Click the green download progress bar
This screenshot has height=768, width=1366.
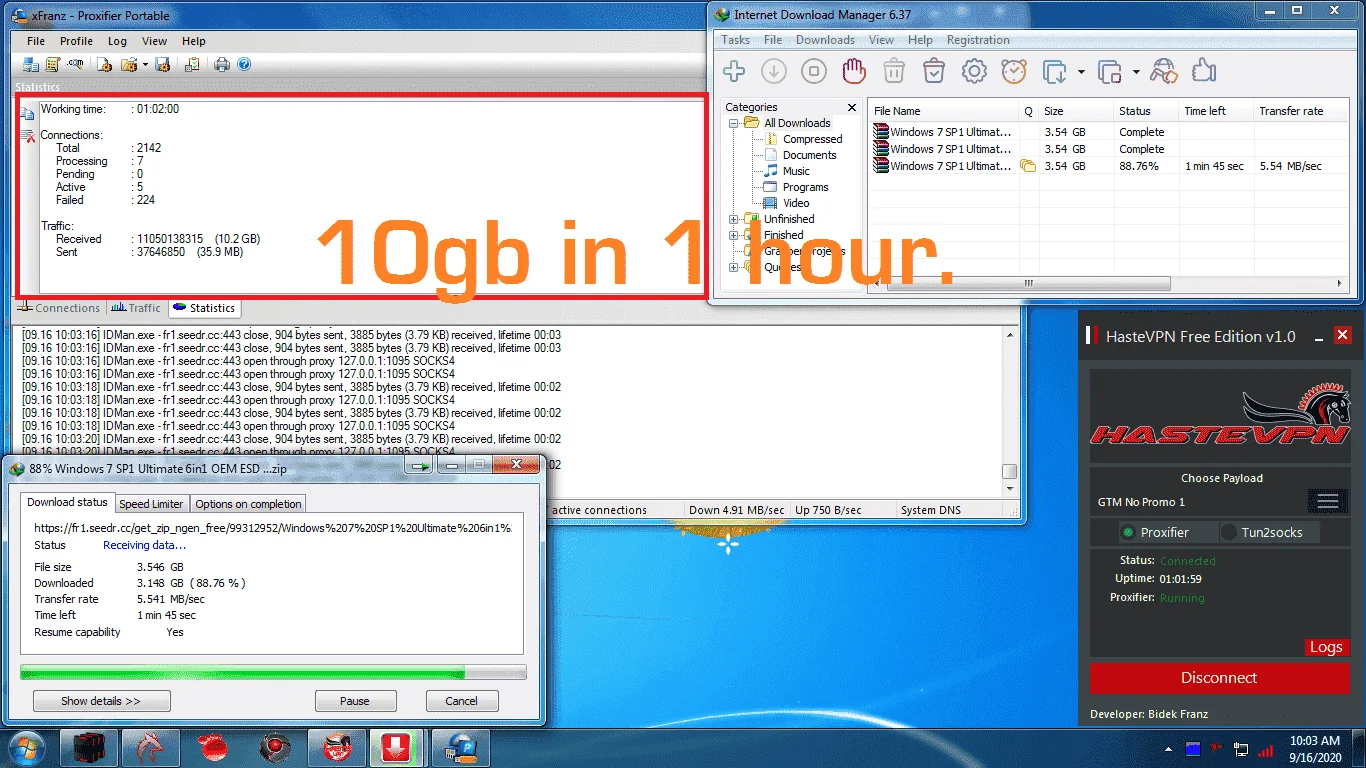pos(273,673)
